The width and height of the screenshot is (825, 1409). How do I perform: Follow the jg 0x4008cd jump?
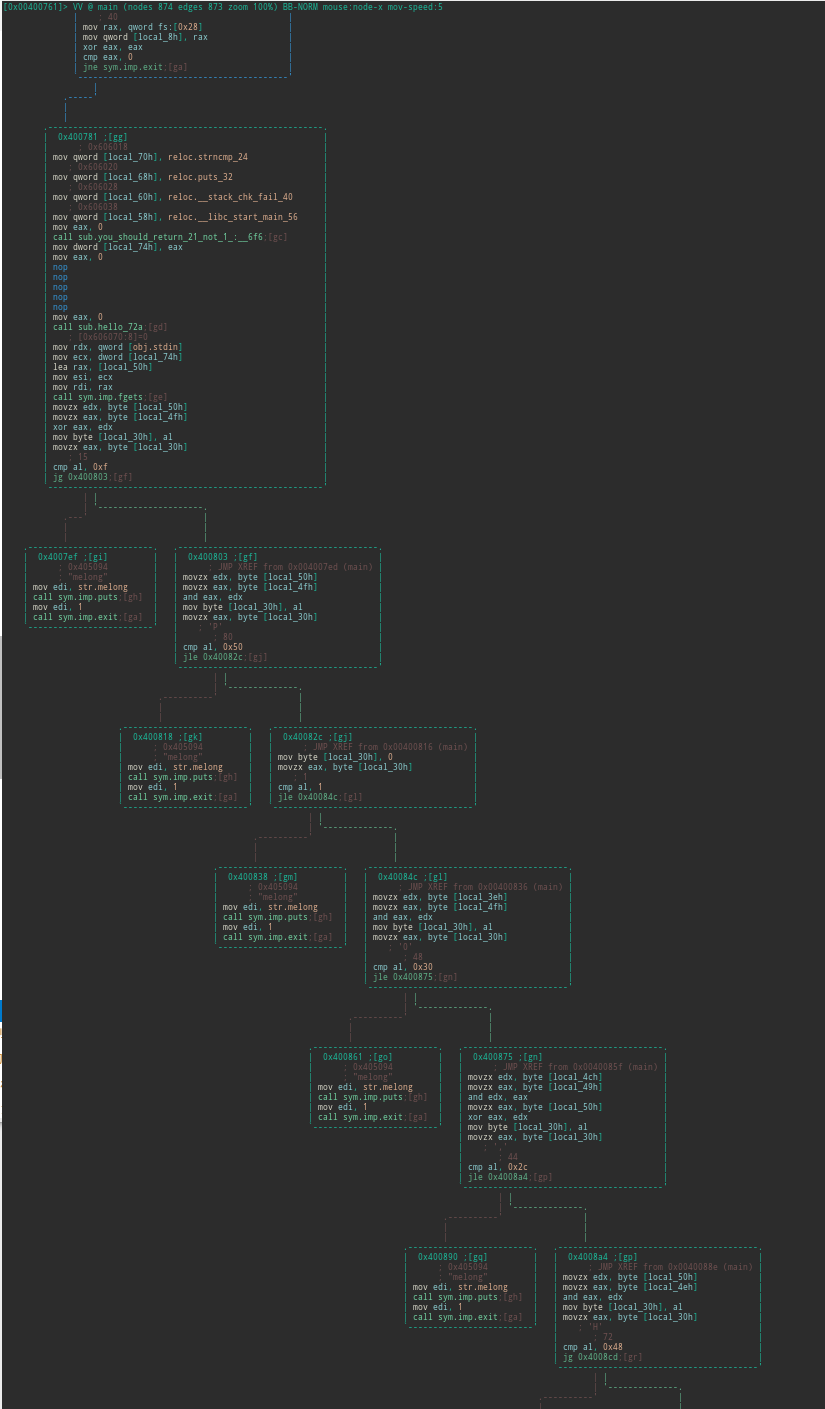click(x=602, y=1357)
